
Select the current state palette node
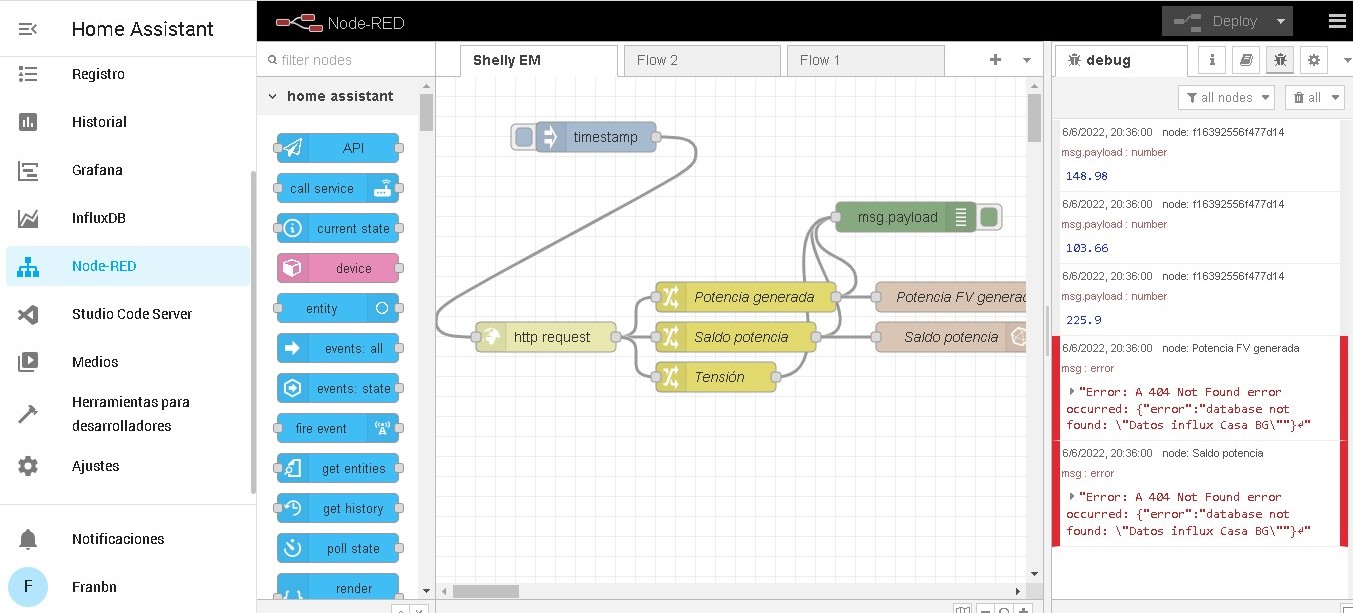pos(338,228)
